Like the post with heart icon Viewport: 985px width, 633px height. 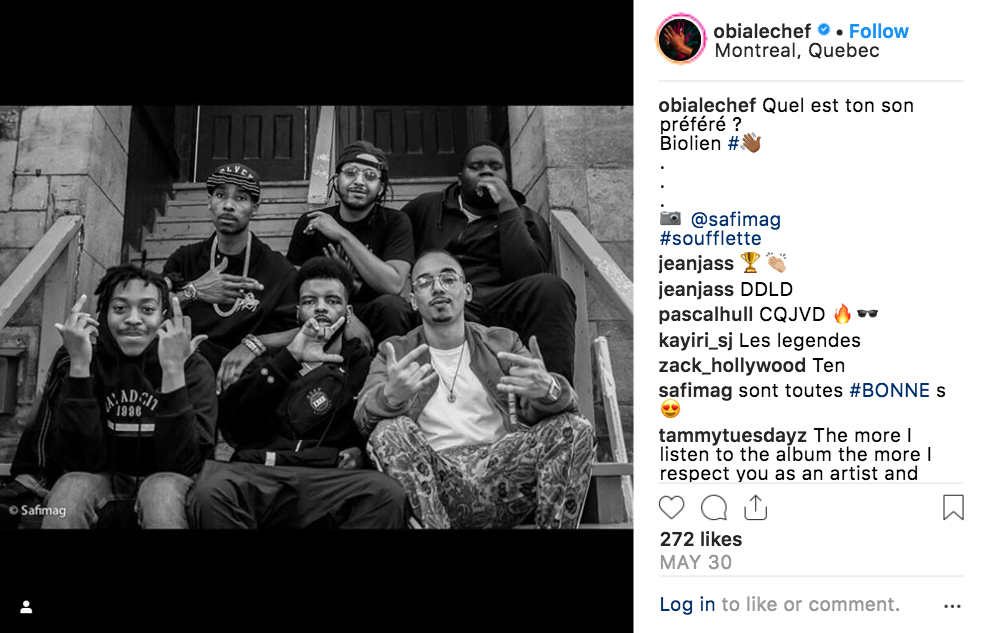(671, 507)
